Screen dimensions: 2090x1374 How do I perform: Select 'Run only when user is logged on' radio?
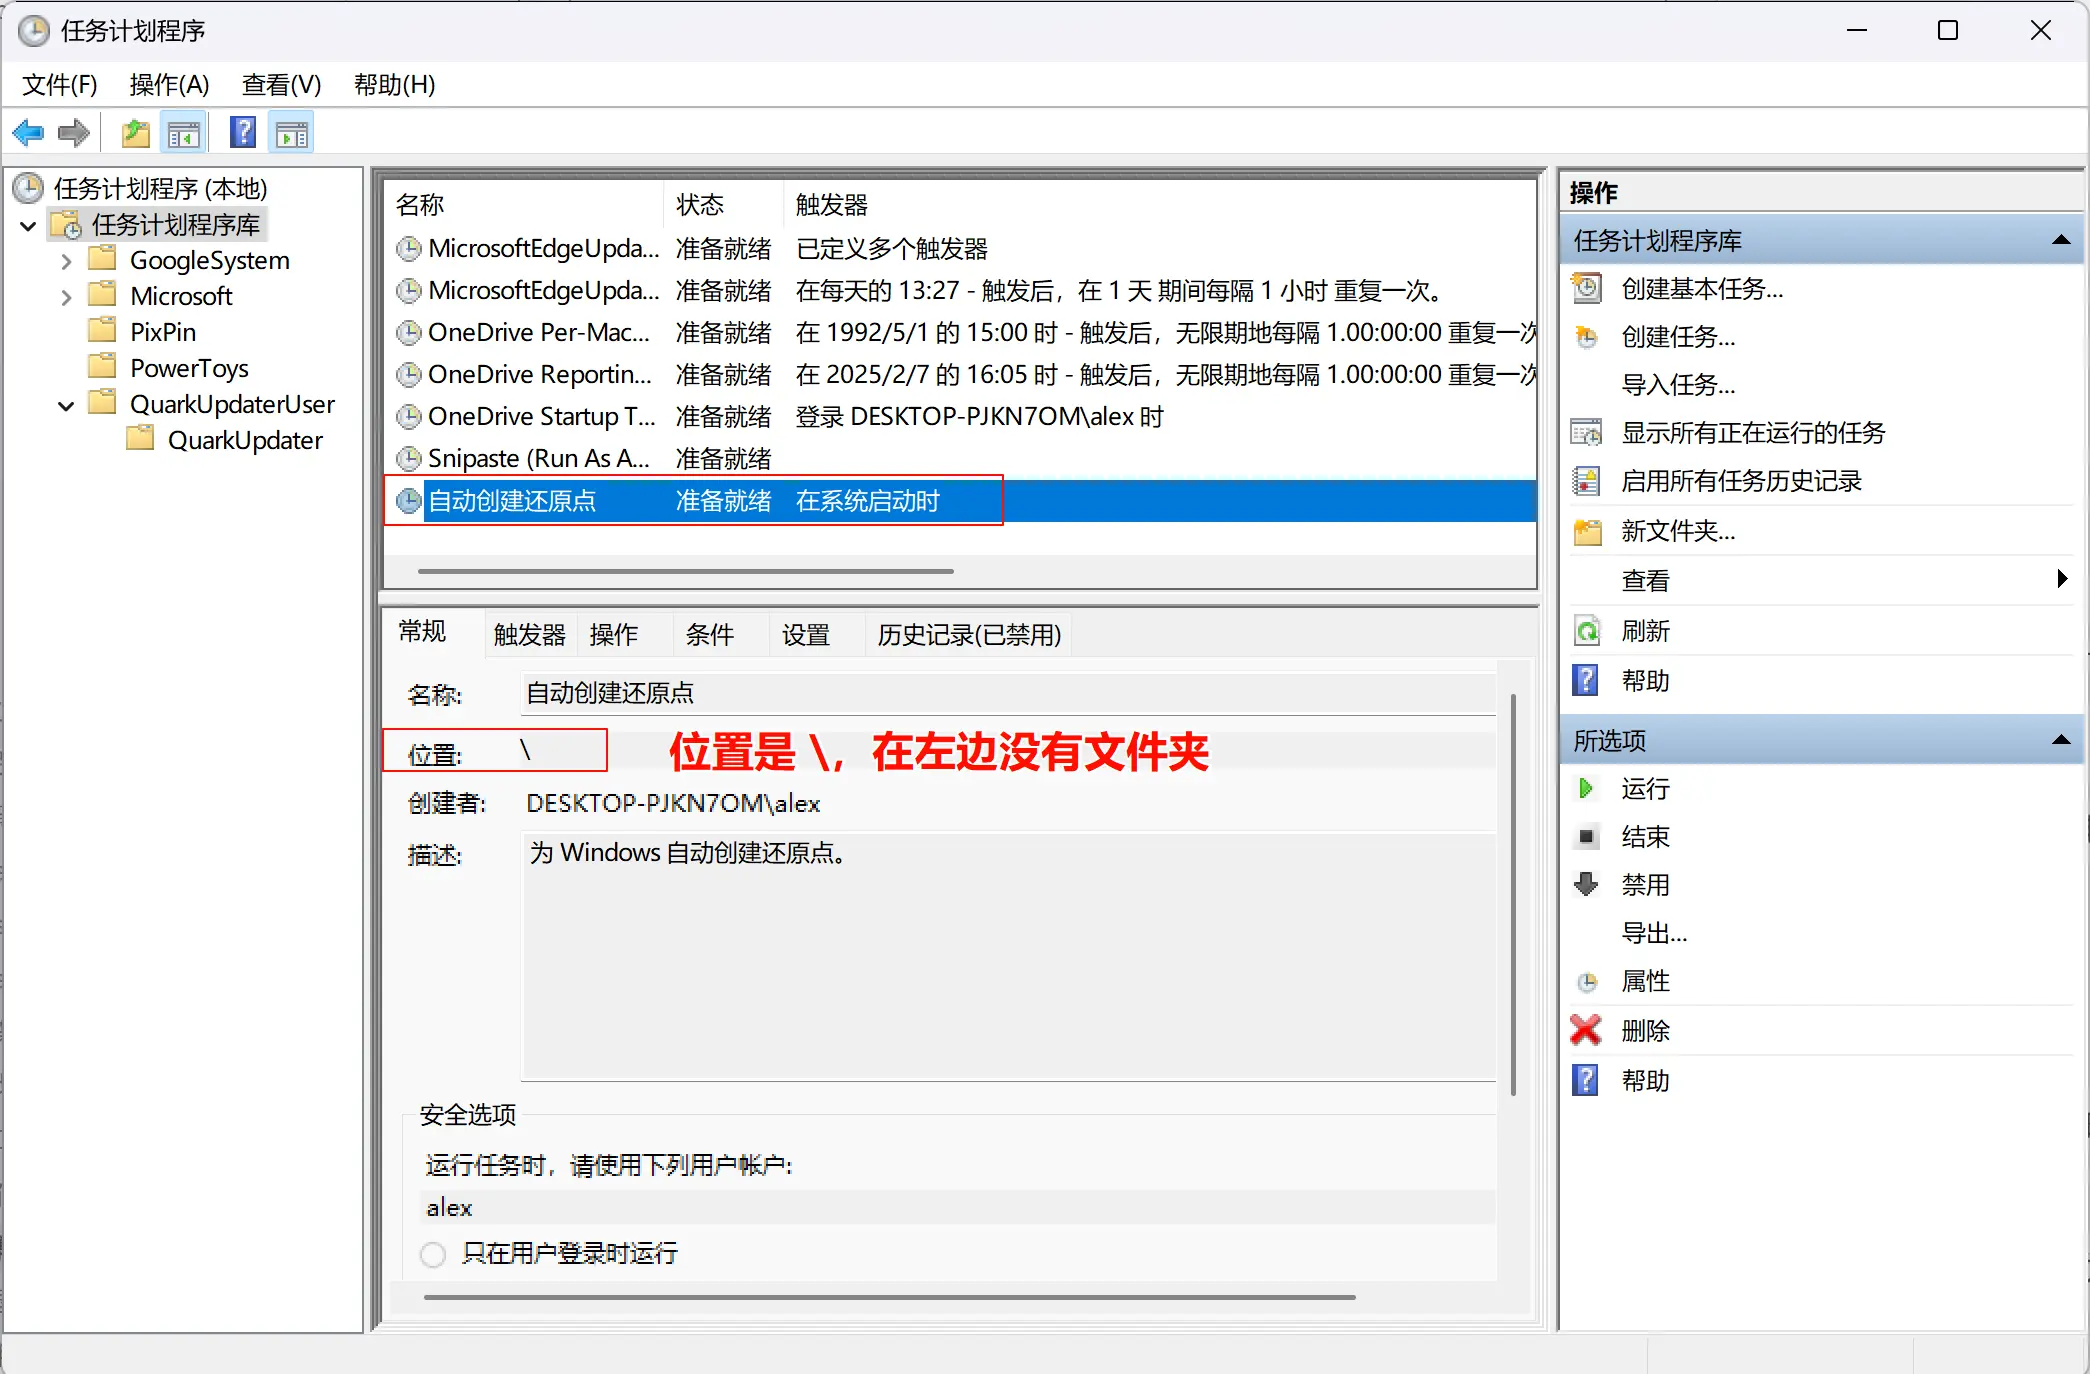[x=433, y=1254]
